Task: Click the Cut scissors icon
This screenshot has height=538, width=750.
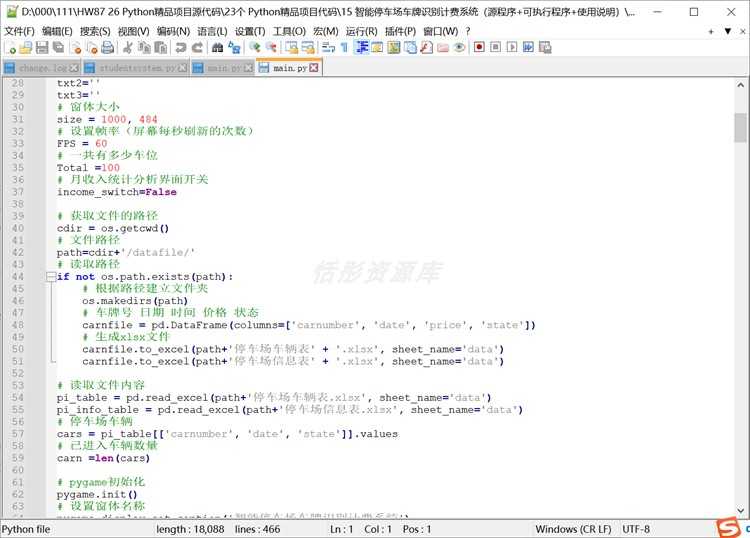Action: tap(127, 47)
